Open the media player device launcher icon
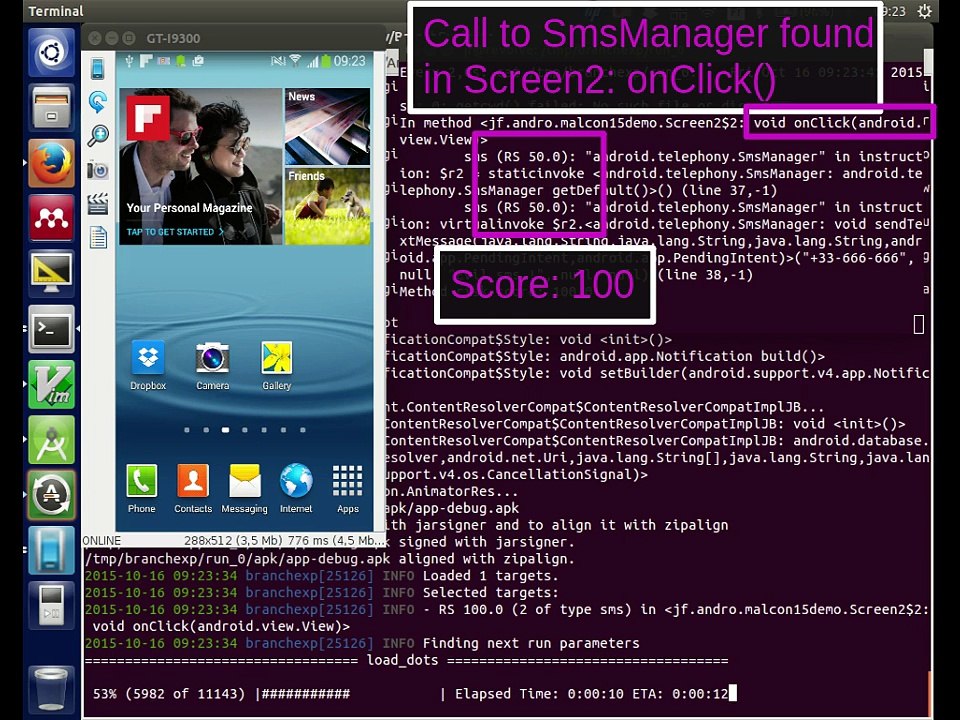Screen dimensions: 960x720 tap(51, 605)
